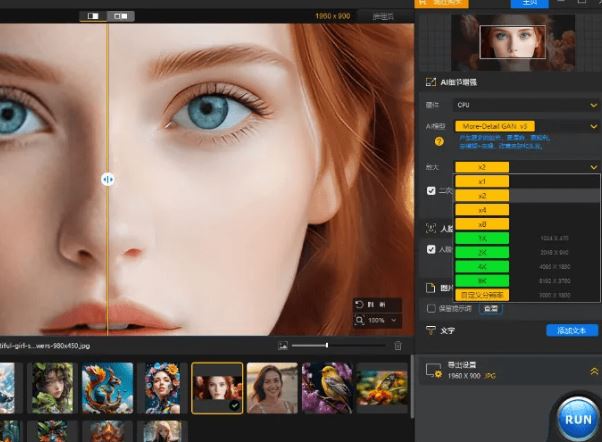Click the rotate image icon
Screen dimensions: 602x442
pyautogui.click(x=360, y=304)
